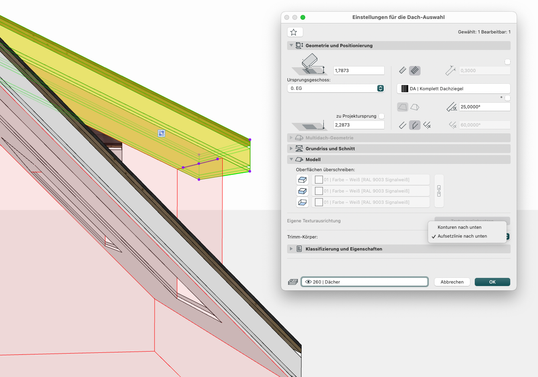Open the DA | Komplett Dachziegel composite selector
The image size is (538, 377).
[454, 89]
